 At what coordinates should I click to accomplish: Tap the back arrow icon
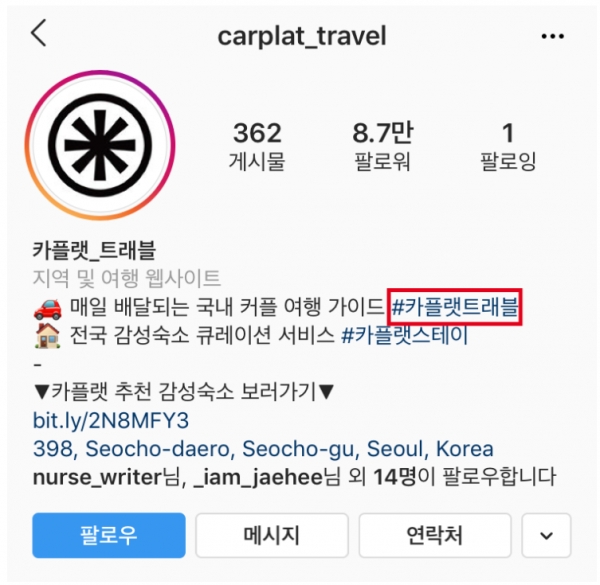pyautogui.click(x=39, y=33)
